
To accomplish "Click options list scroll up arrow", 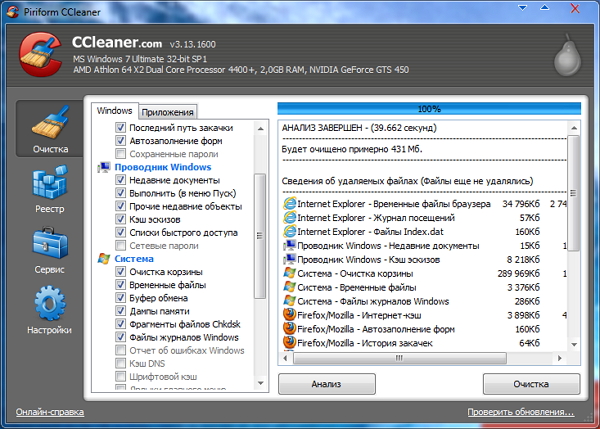I will point(261,129).
